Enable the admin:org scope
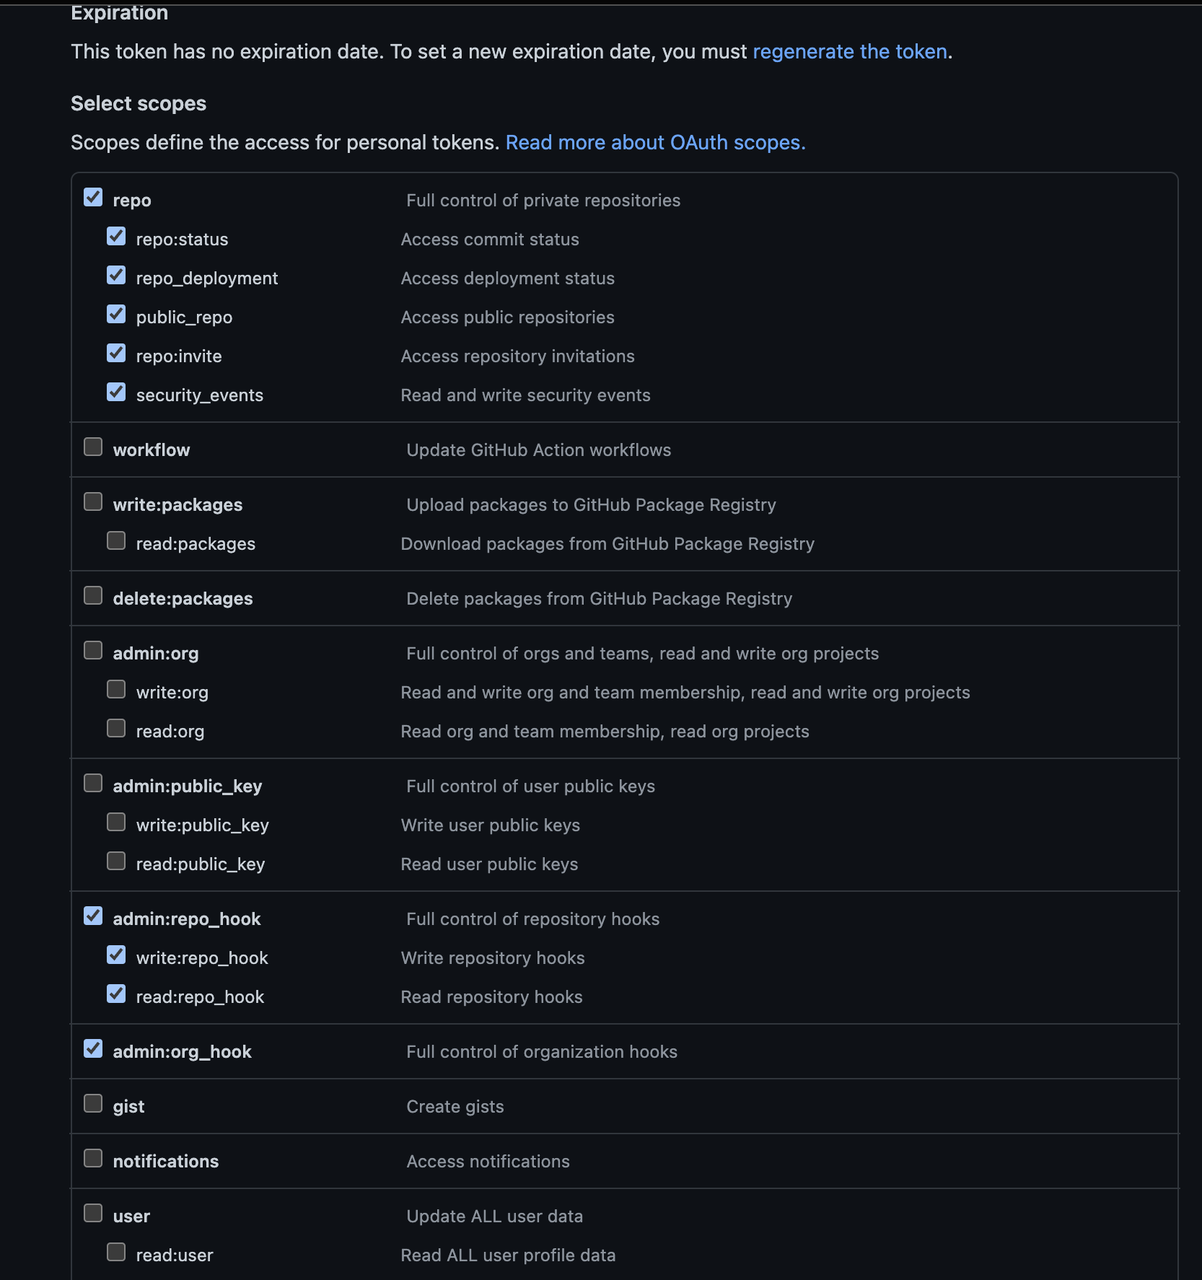Screen dimensions: 1202x1280 tap(93, 651)
